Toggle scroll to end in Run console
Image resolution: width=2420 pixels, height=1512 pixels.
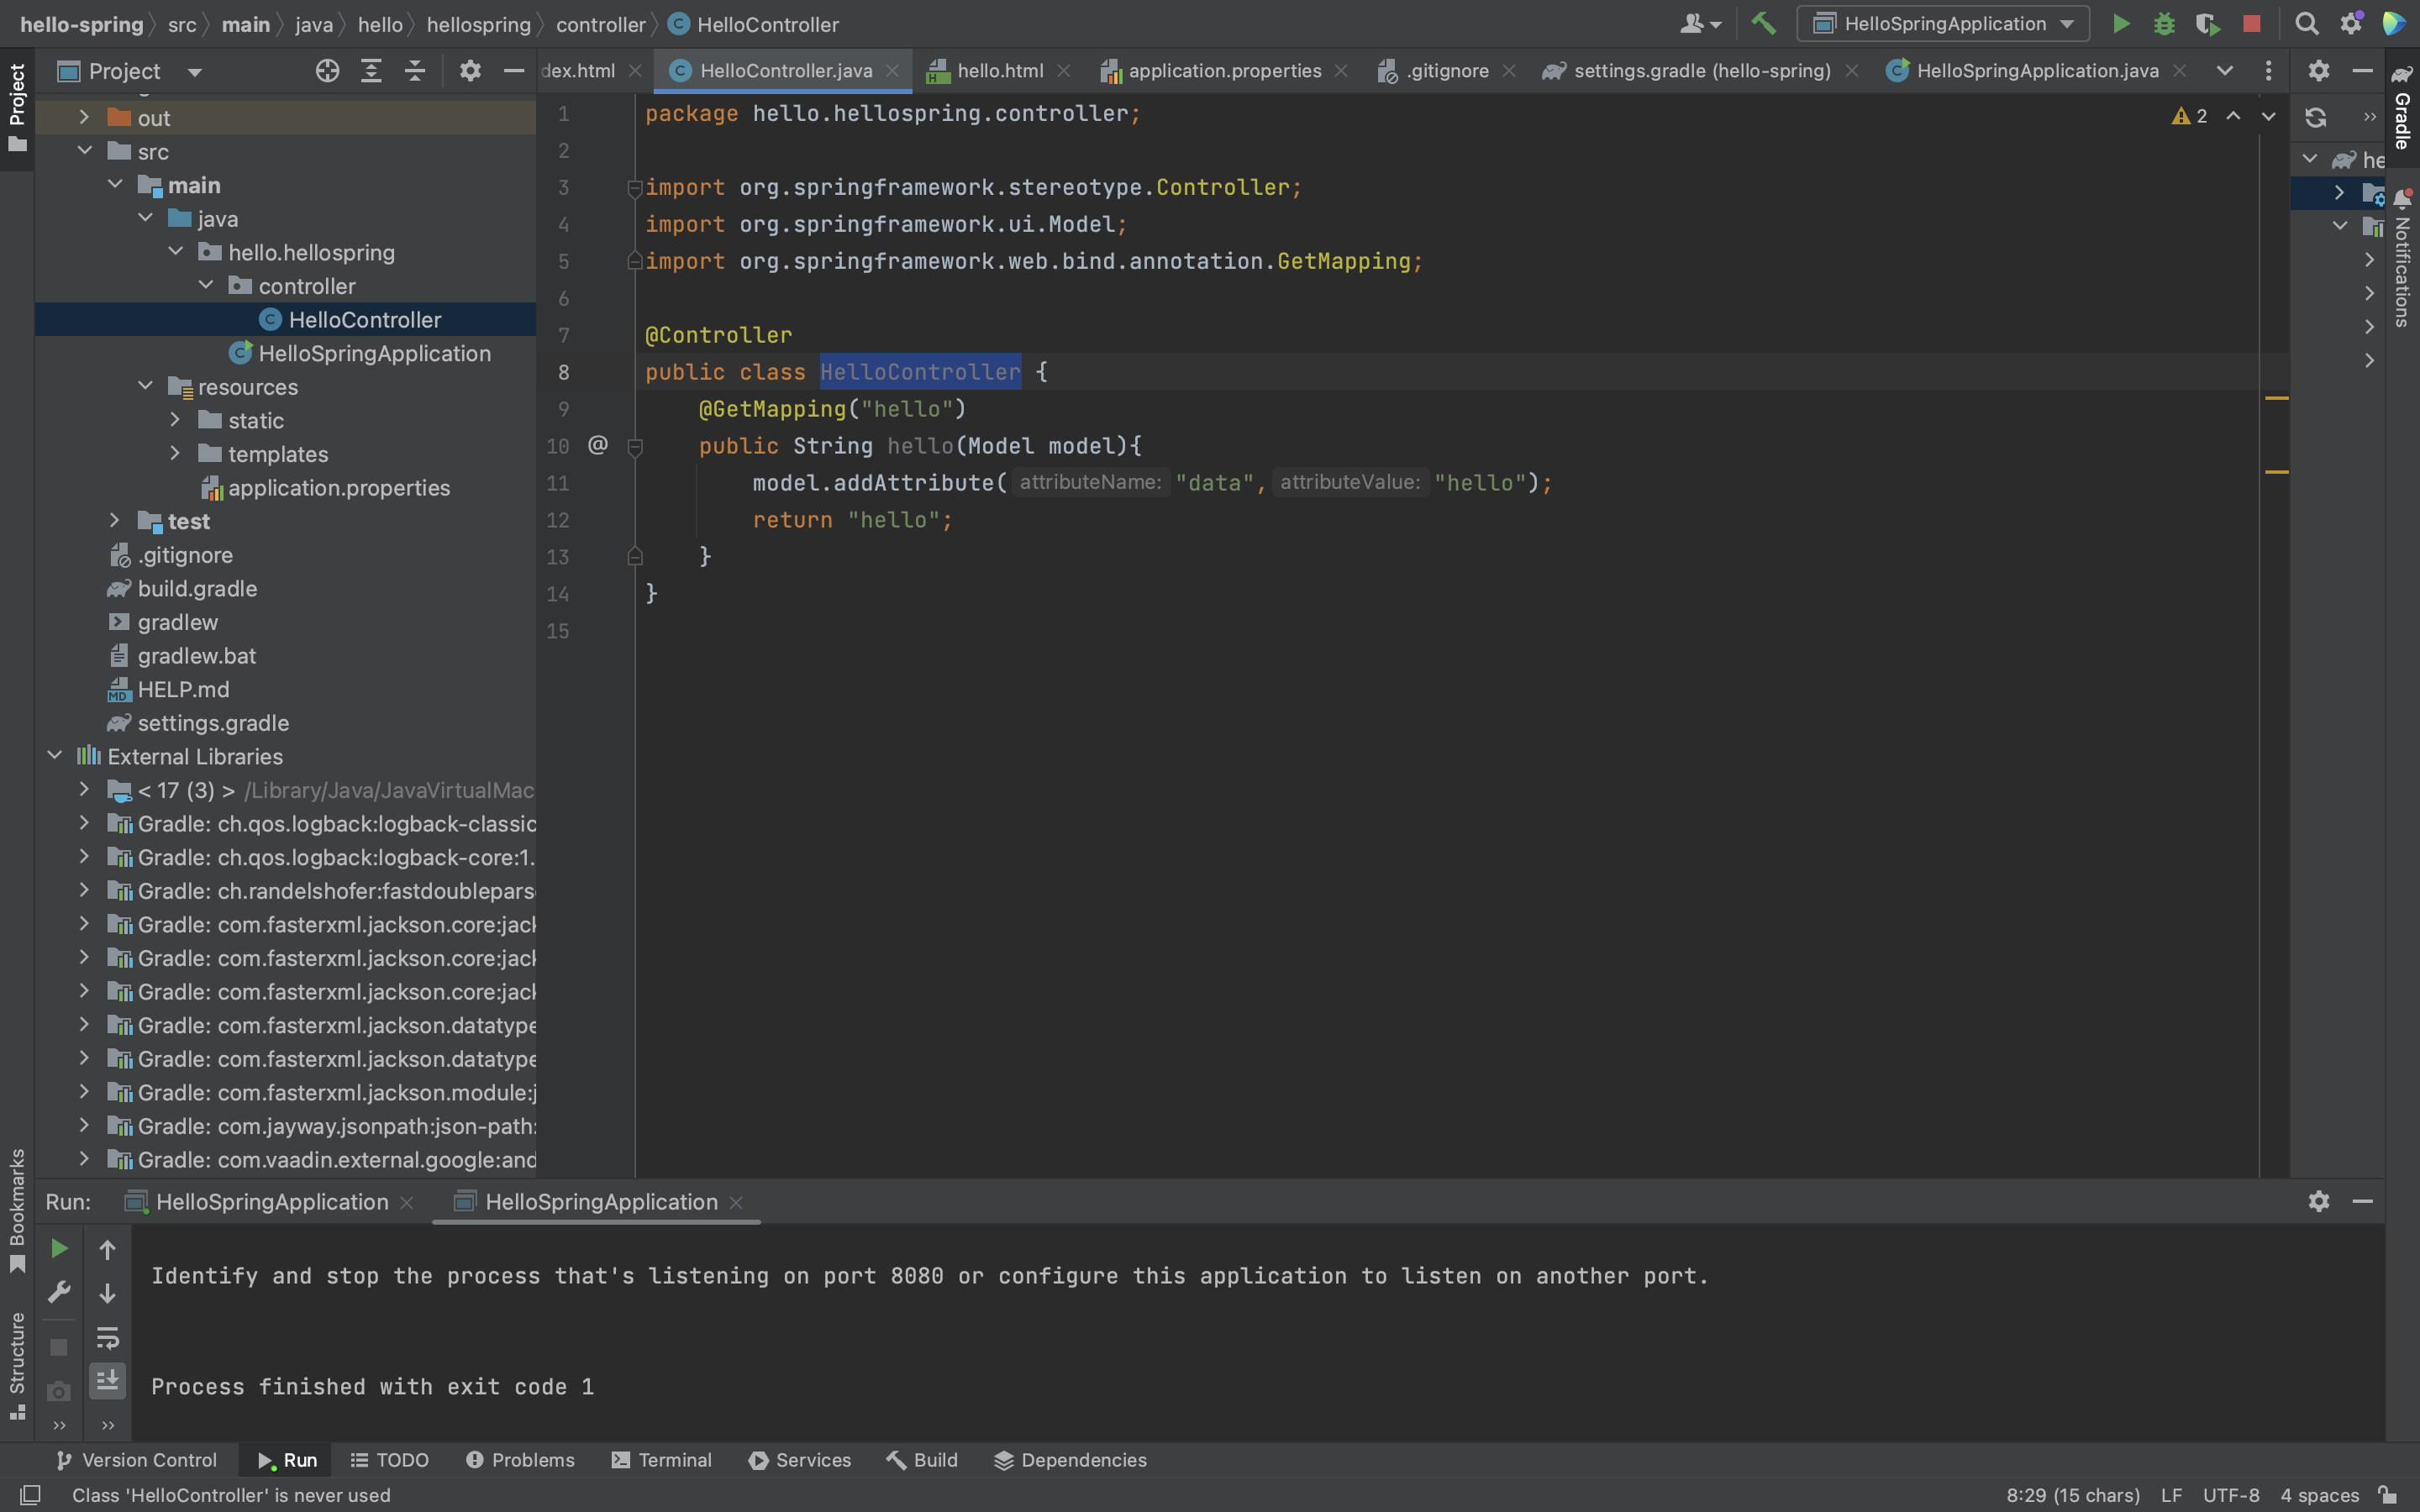pyautogui.click(x=107, y=1381)
